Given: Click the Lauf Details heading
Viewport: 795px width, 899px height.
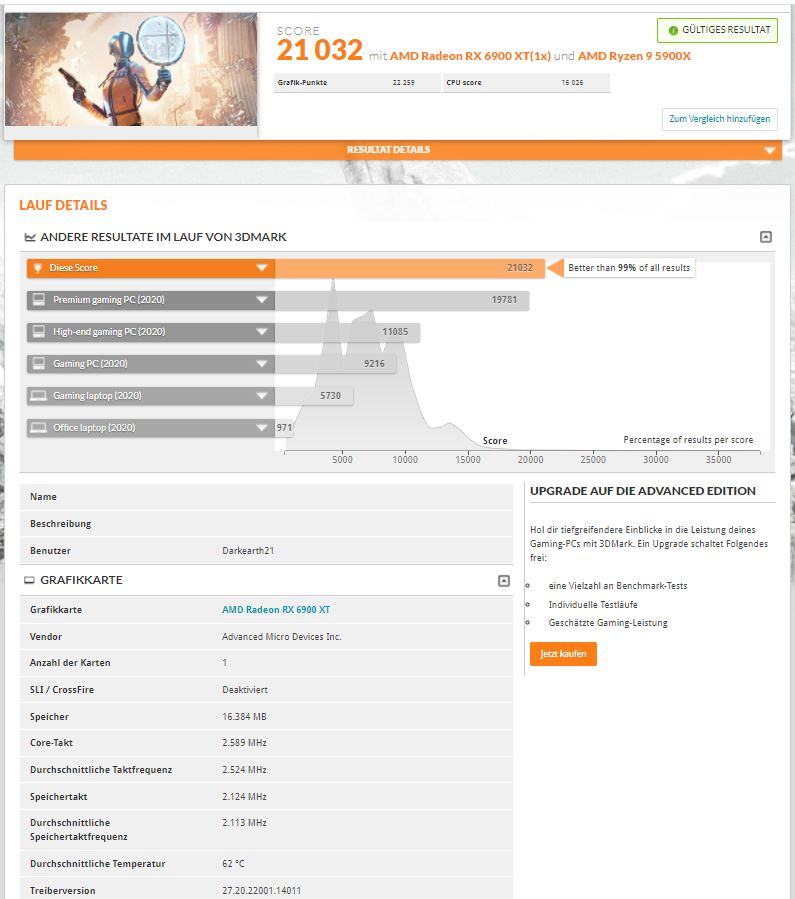Looking at the screenshot, I should pos(63,205).
